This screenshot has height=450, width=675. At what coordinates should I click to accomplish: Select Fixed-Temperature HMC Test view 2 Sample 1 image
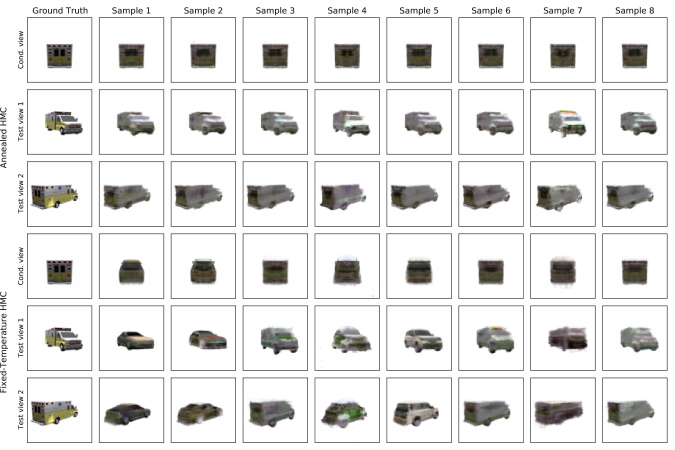pyautogui.click(x=131, y=410)
